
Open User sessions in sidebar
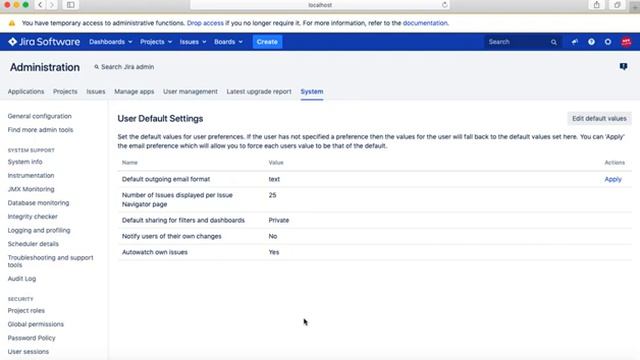tap(28, 351)
